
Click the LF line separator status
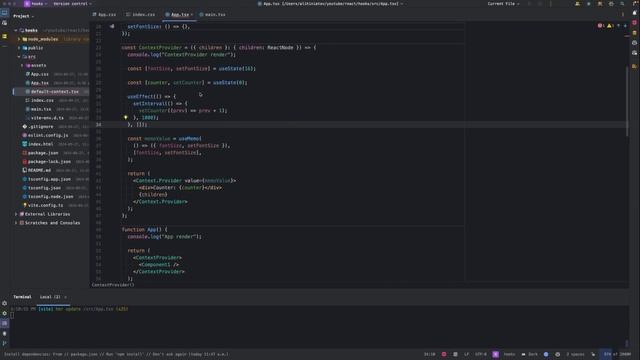pos(467,354)
